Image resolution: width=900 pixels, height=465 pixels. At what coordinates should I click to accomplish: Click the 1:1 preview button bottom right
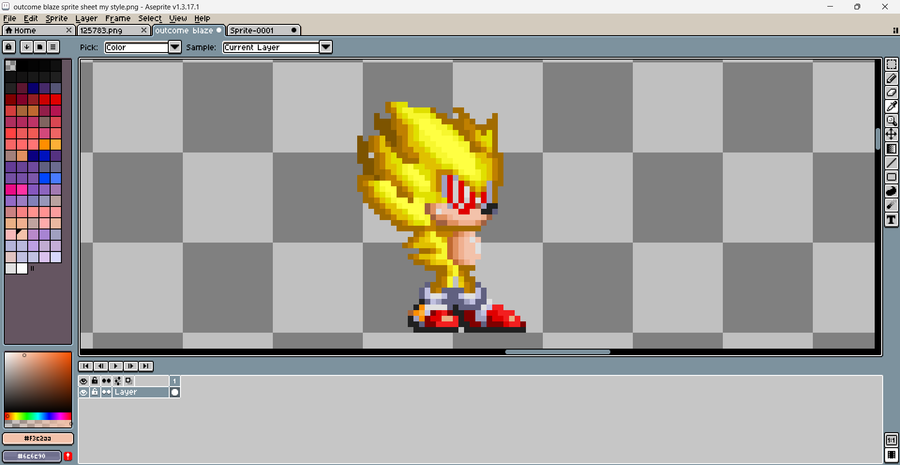click(891, 441)
